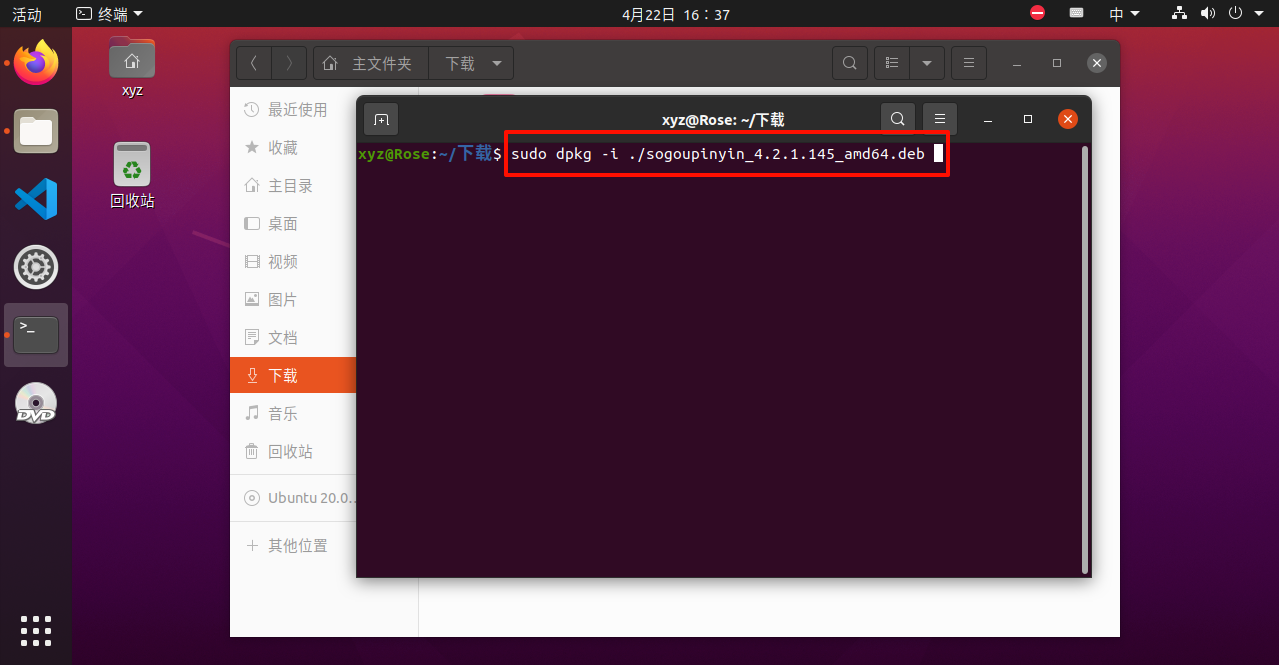The height and width of the screenshot is (665, 1279).
Task: Minimize the Files window
Action: click(1016, 63)
